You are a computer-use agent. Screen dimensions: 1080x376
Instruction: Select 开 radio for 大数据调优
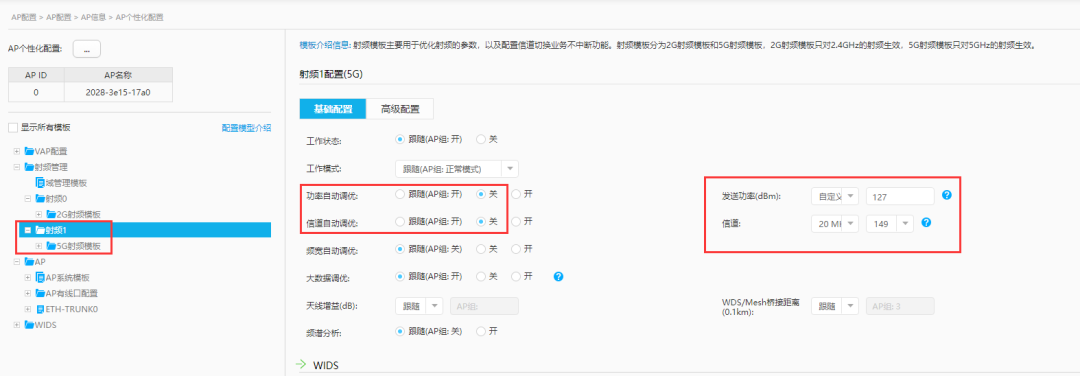point(516,276)
